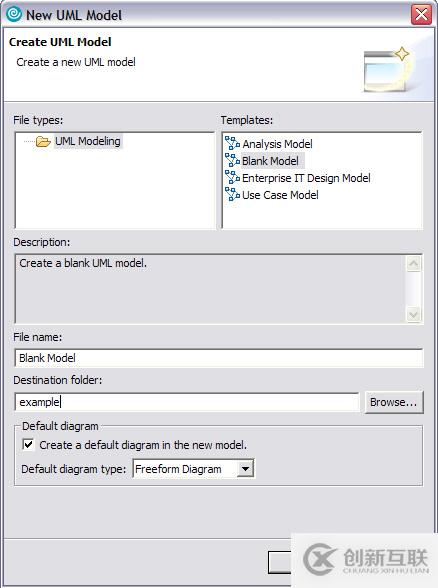Viewport: 438px width, 588px height.
Task: Click the Use Case Model icon
Action: (x=232, y=194)
